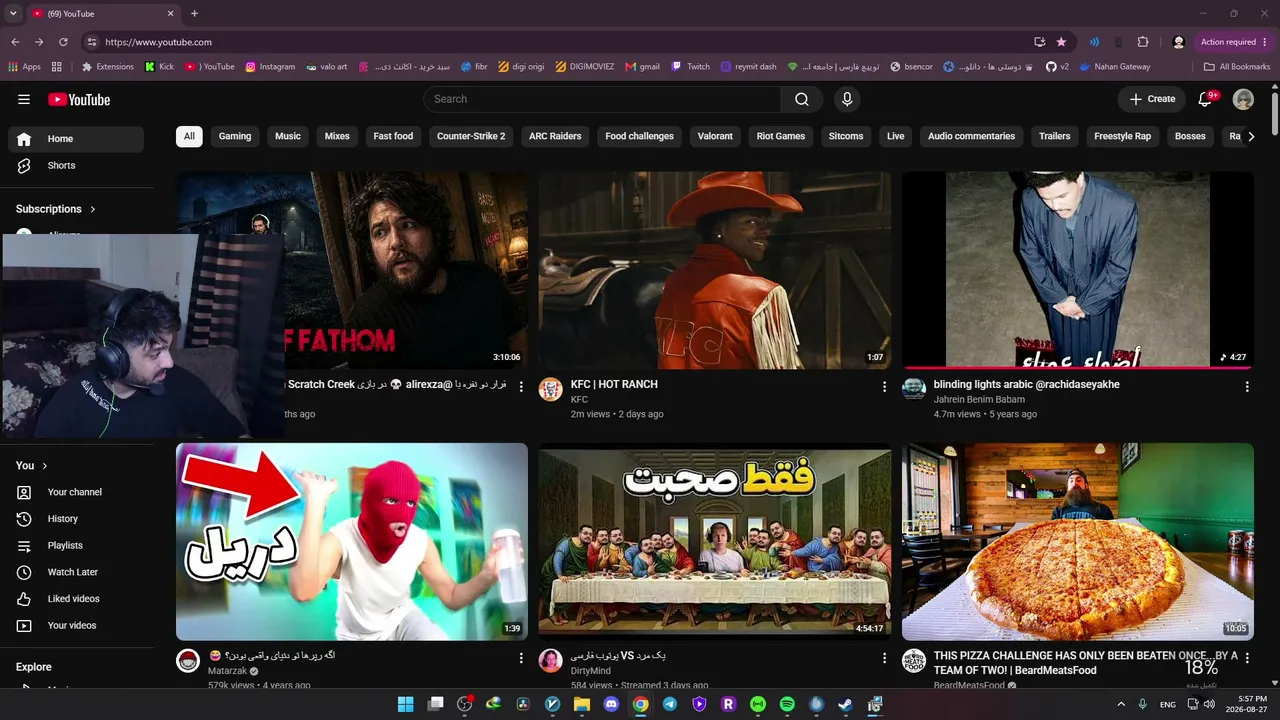The height and width of the screenshot is (720, 1280).
Task: Click the Chrome address bar URL
Action: tap(158, 42)
